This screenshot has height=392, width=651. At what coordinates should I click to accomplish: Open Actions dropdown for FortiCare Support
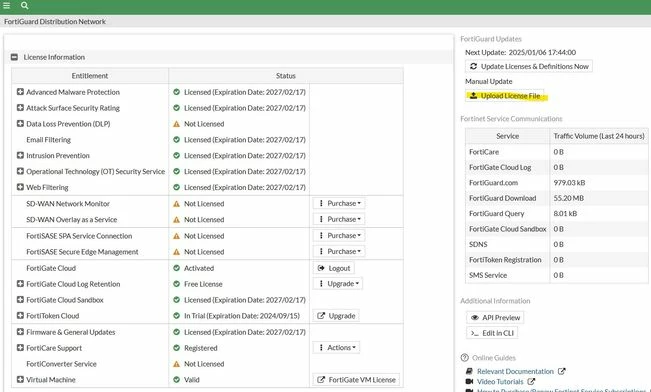pos(336,348)
